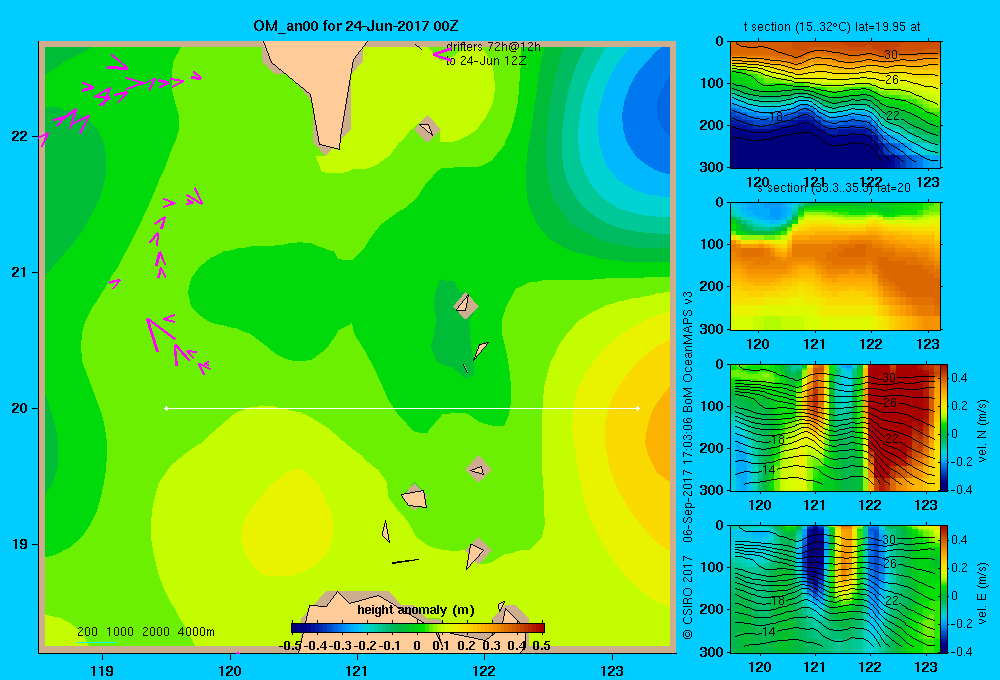The height and width of the screenshot is (680, 1000).
Task: Open the northward velocity section plot
Action: coord(835,427)
